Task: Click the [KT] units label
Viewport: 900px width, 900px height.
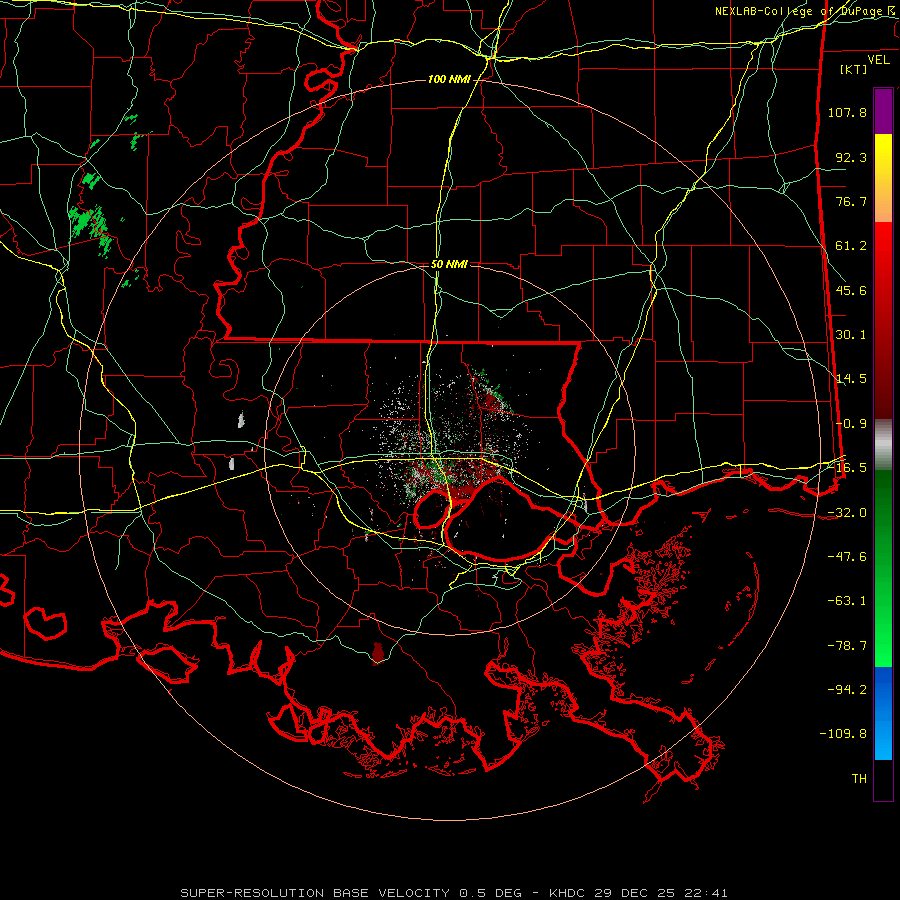Action: coord(854,69)
